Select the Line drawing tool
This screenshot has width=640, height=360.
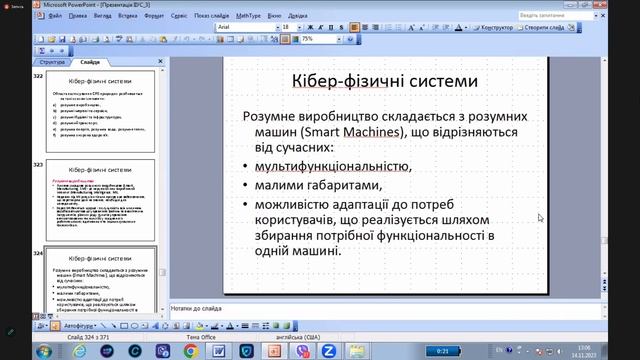[103, 326]
